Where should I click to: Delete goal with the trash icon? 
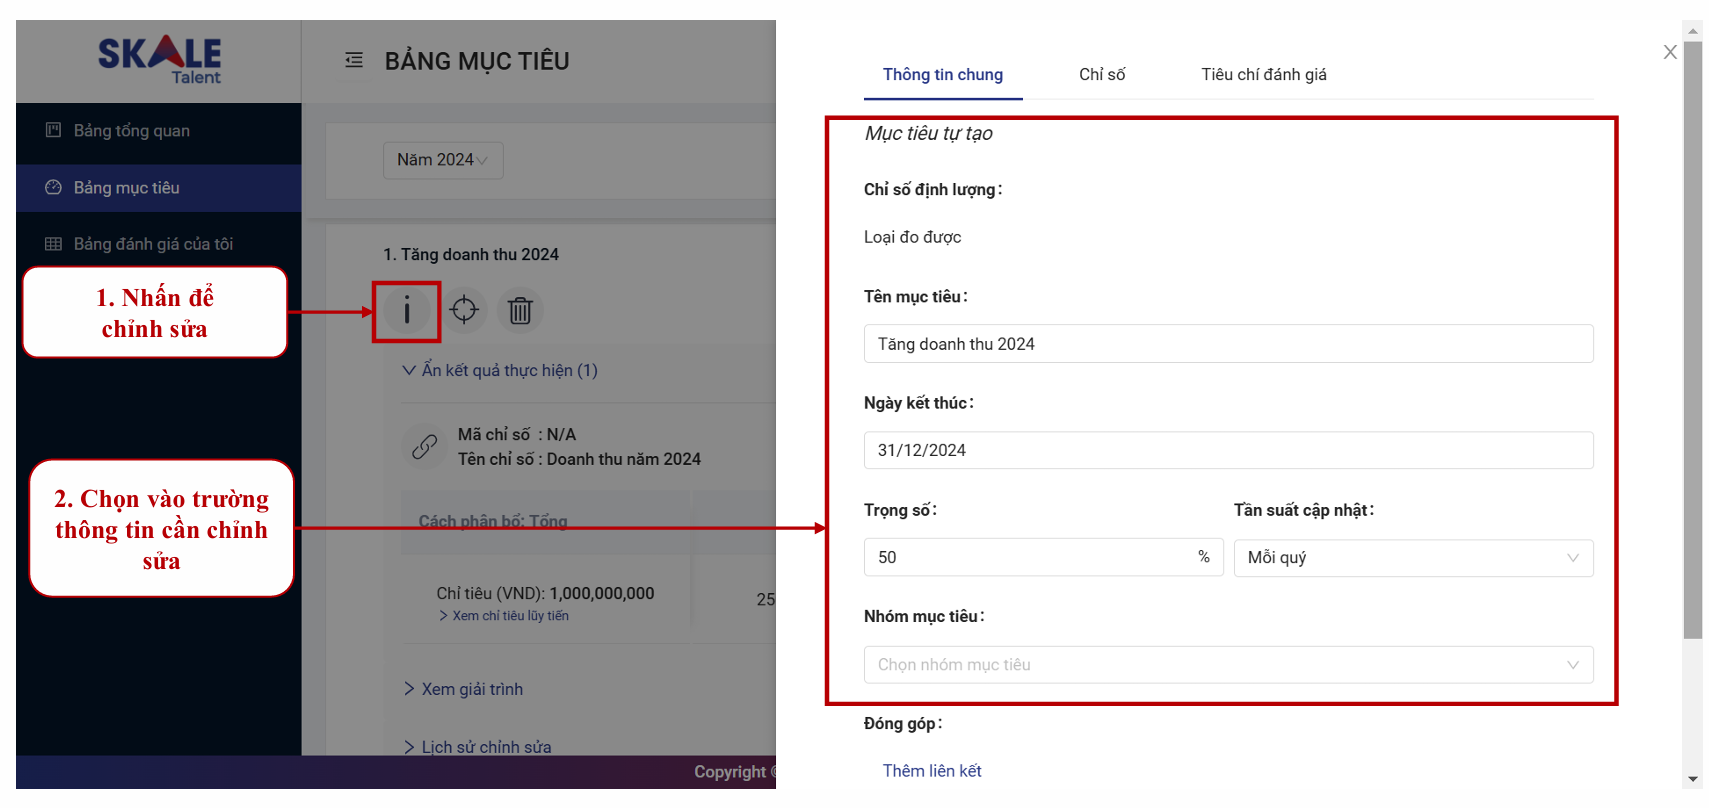pyautogui.click(x=520, y=311)
